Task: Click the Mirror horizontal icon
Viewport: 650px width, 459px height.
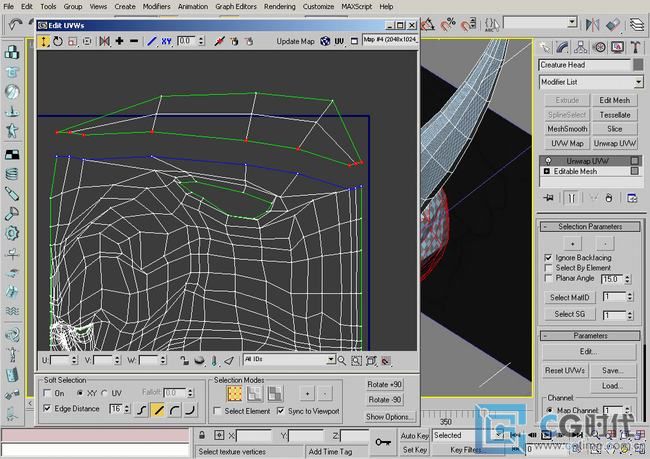Action: click(104, 41)
